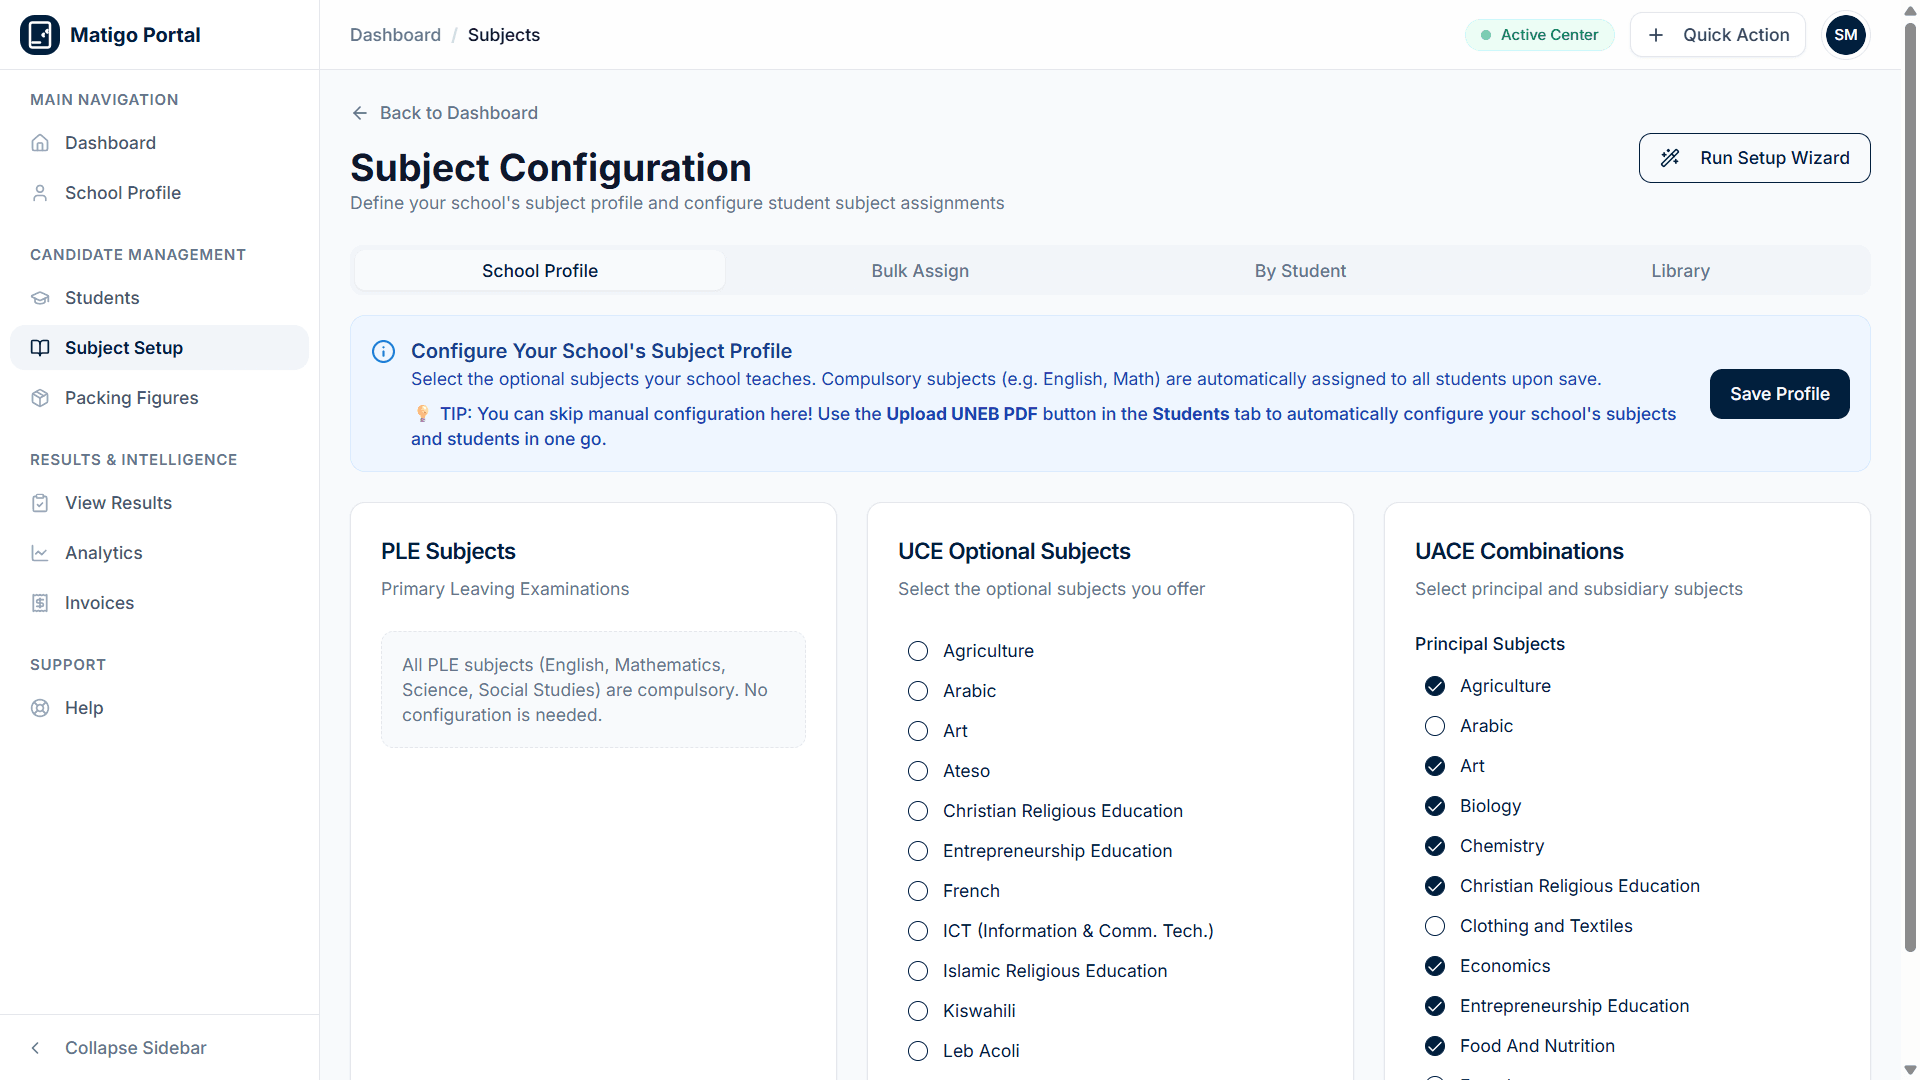Select UCE Agriculture optional subject
This screenshot has width=1920, height=1080.
coord(918,651)
